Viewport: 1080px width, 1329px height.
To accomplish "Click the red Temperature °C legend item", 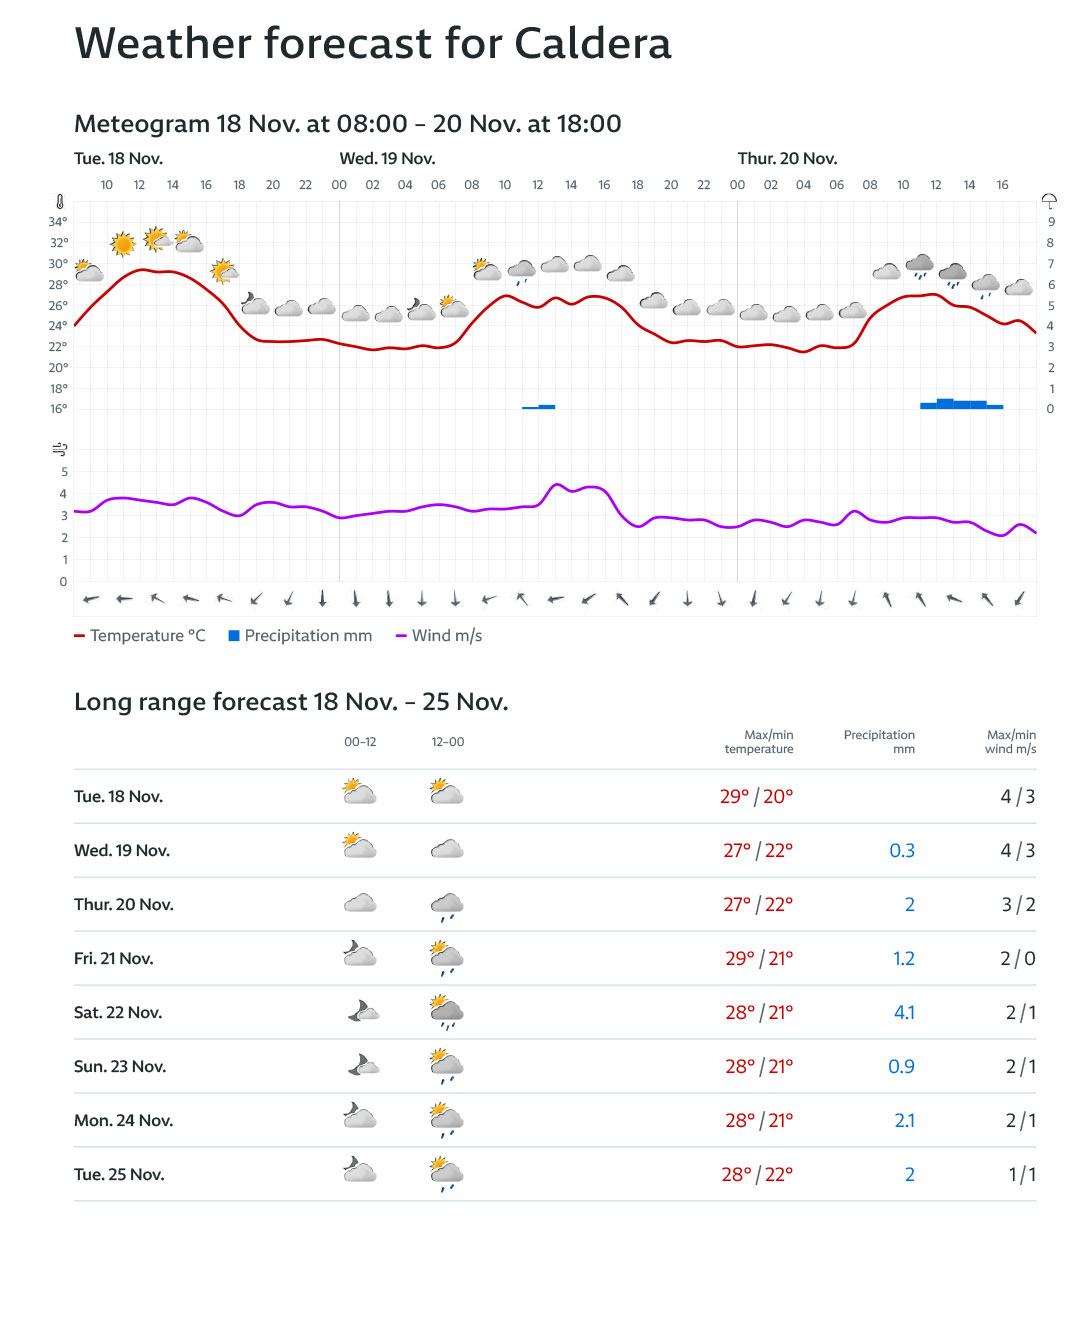I will [139, 636].
